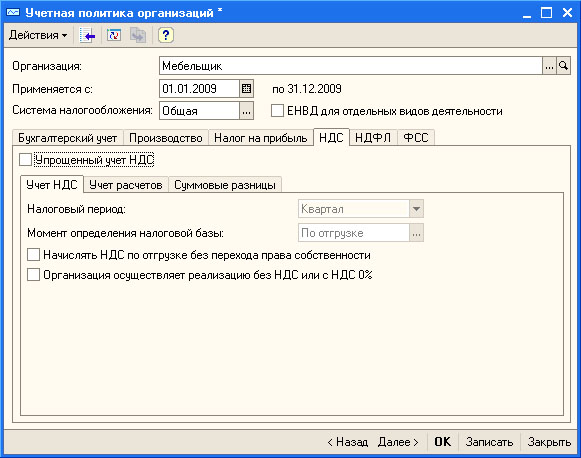
Task: Open the Действия dropdown menu
Action: pos(38,35)
